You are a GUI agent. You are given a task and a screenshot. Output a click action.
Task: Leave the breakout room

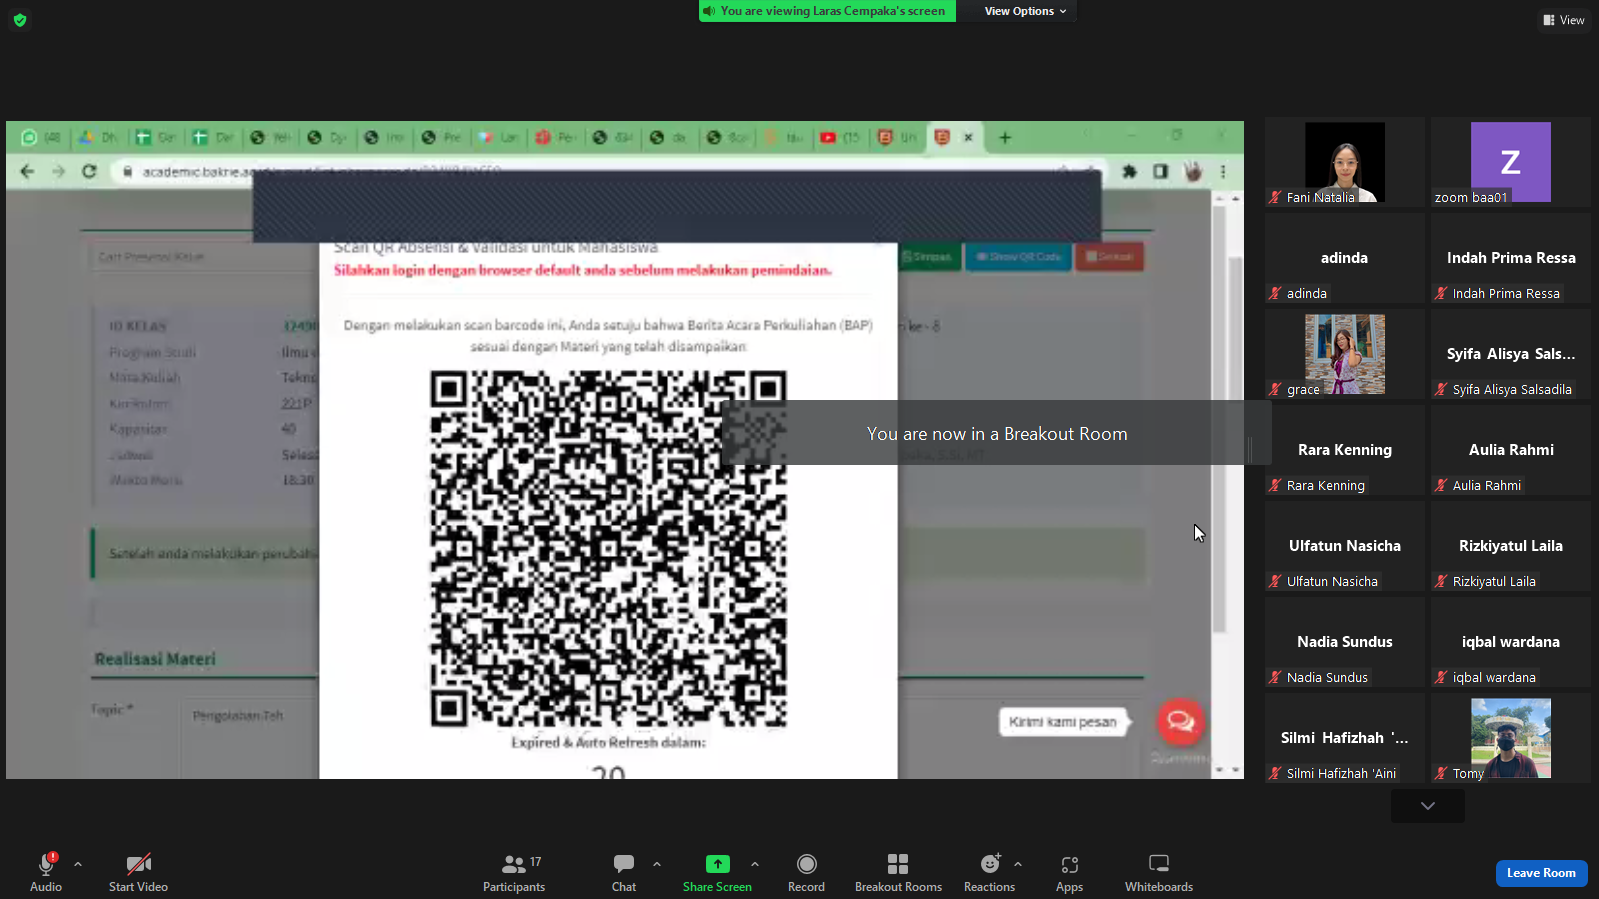[x=1541, y=873]
